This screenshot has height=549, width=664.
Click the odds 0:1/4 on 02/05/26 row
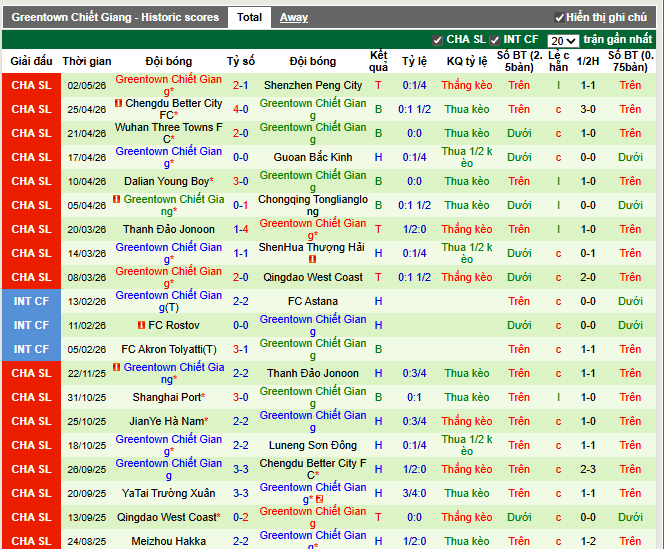[414, 85]
